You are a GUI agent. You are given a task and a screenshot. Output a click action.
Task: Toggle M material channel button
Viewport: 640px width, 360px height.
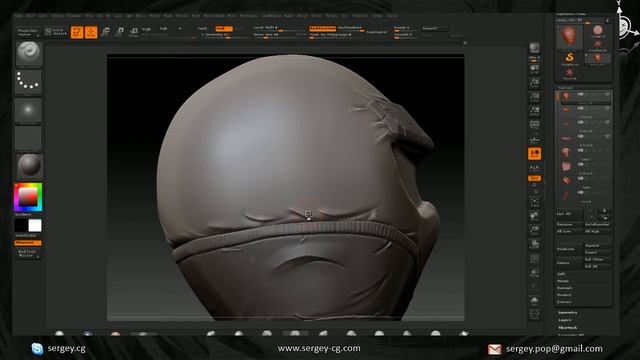[x=180, y=29]
